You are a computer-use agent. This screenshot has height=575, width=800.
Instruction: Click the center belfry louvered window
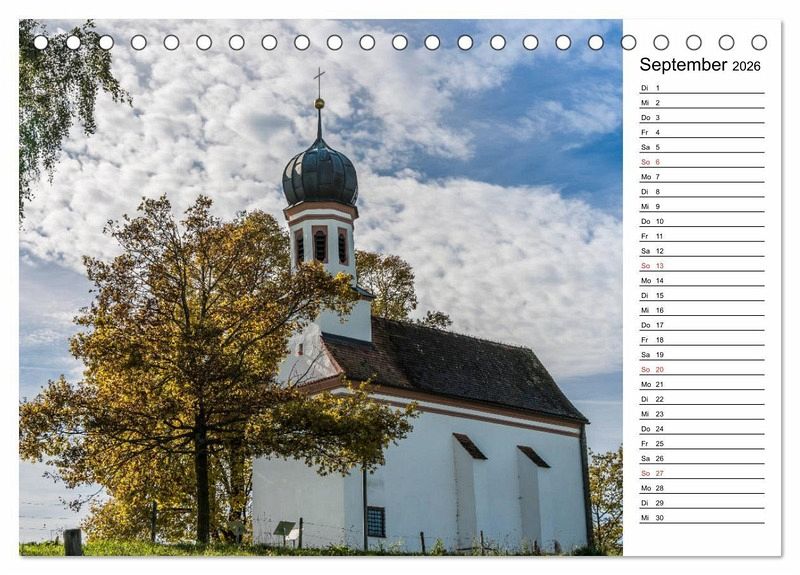click(x=320, y=245)
